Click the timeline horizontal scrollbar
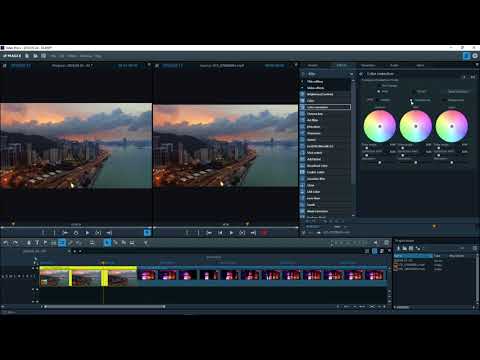 click(104, 307)
